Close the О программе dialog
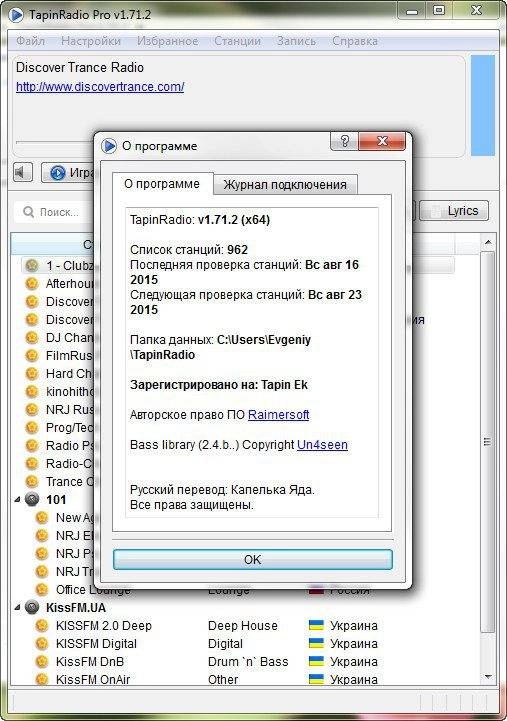Screen dimensions: 507x721 pyautogui.click(x=382, y=141)
